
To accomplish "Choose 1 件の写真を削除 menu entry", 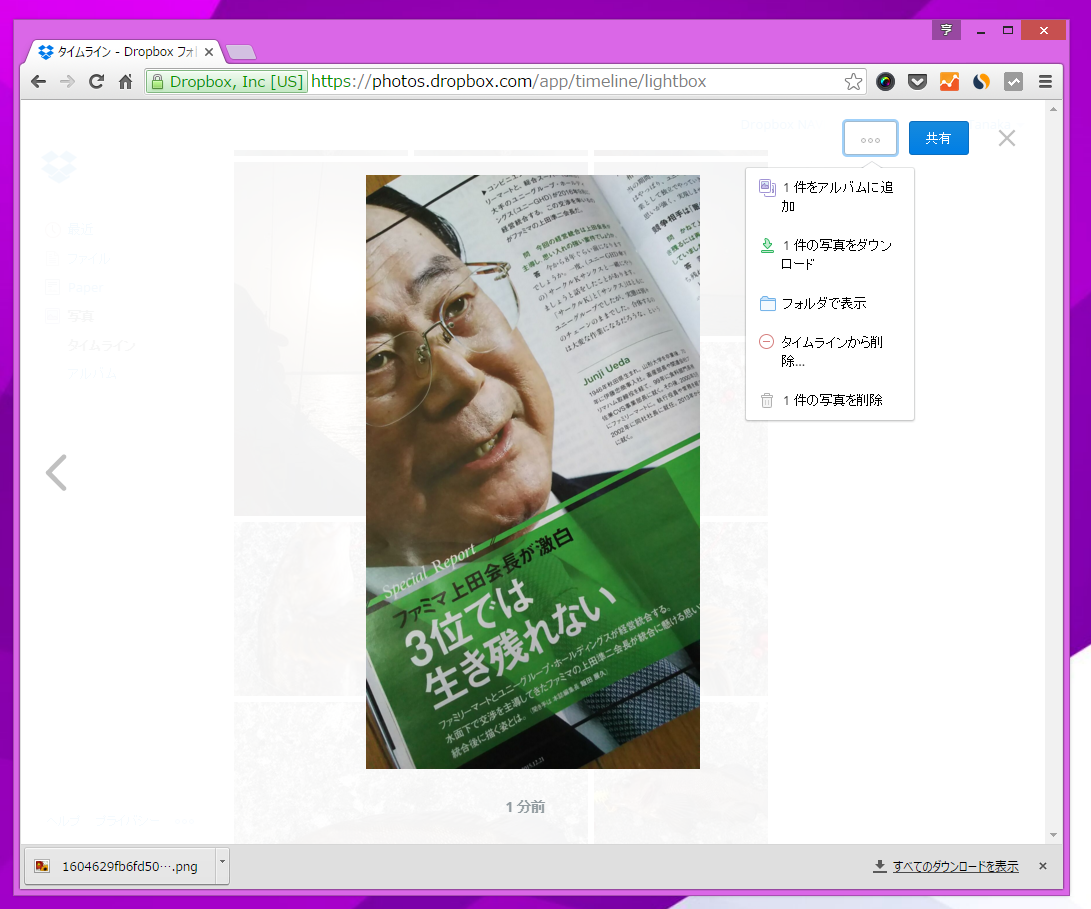I will 829,400.
